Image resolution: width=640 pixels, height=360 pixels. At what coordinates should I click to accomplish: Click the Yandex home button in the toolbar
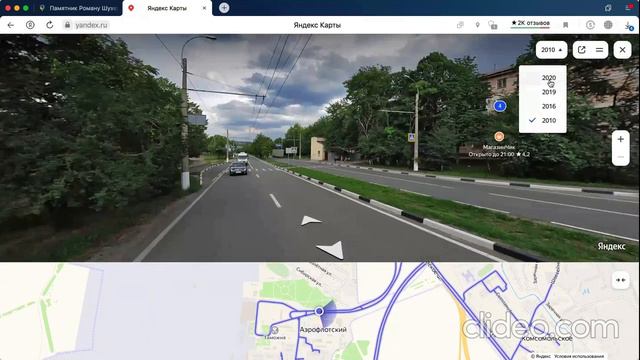(30, 25)
